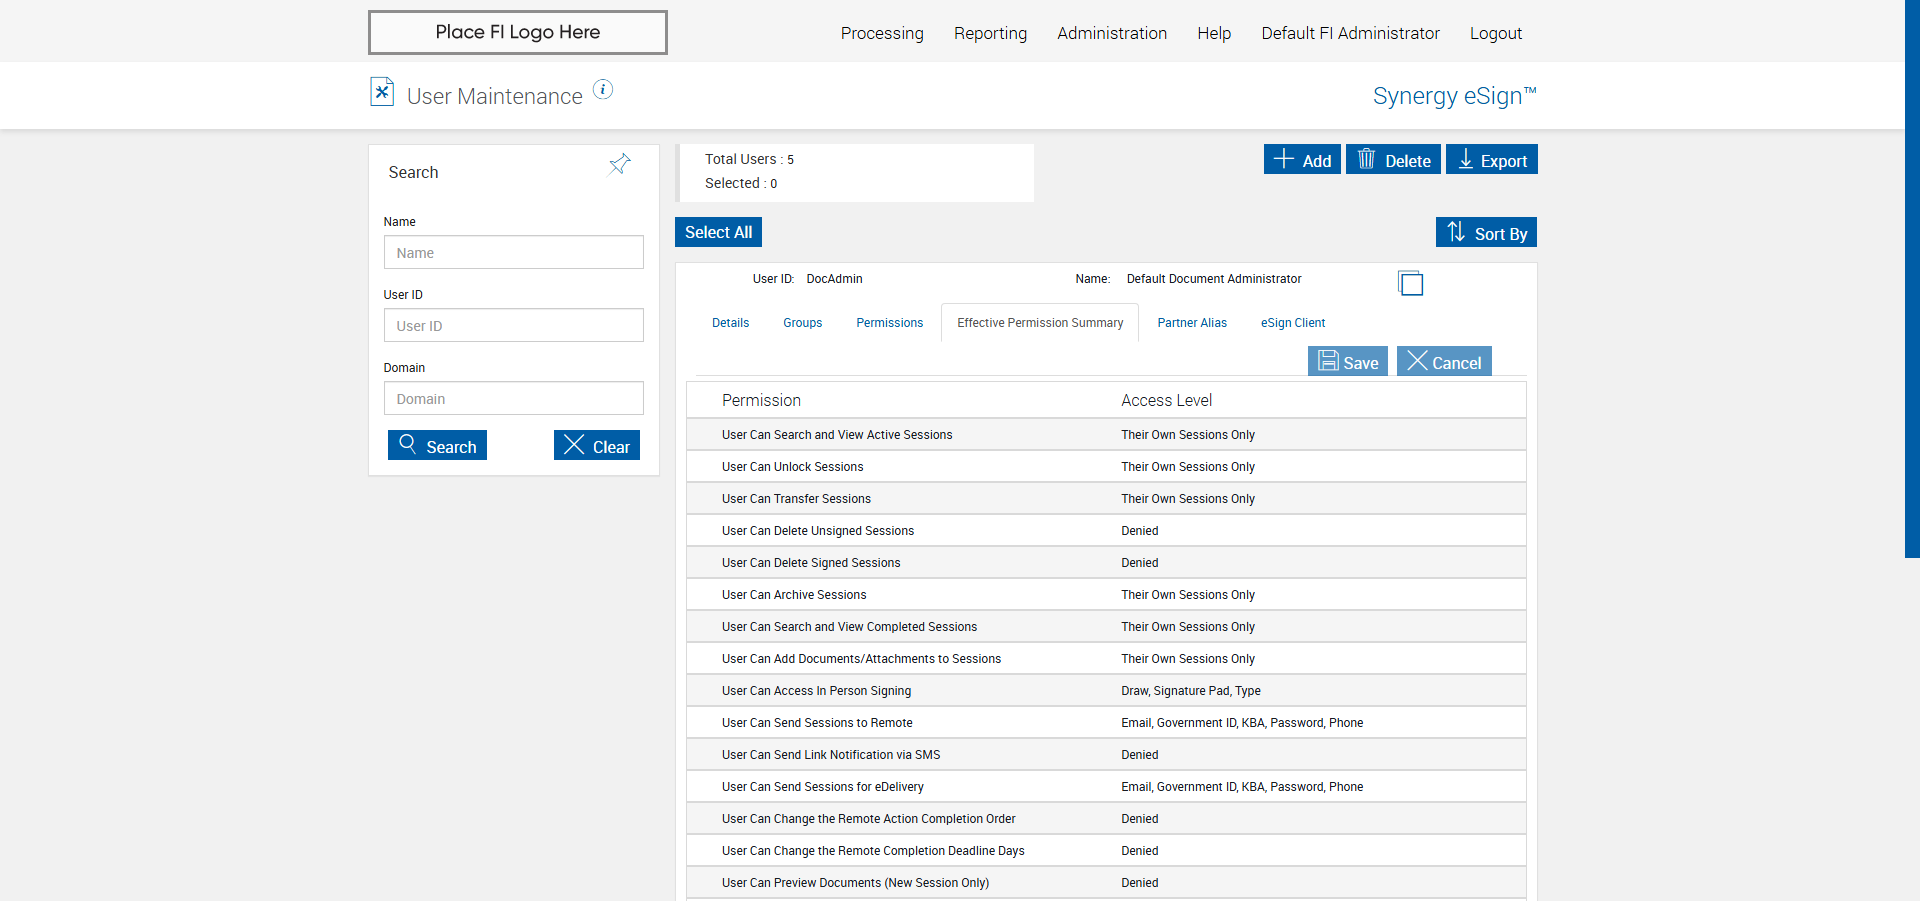Click into the User ID search field
1920x901 pixels.
pyautogui.click(x=513, y=326)
